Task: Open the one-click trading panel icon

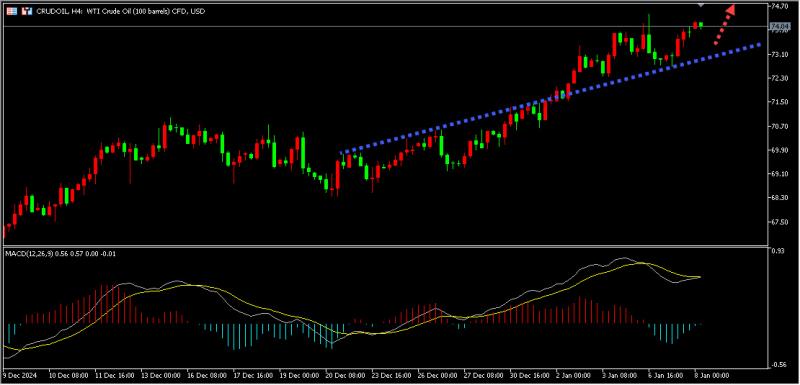Action: [x=28, y=11]
